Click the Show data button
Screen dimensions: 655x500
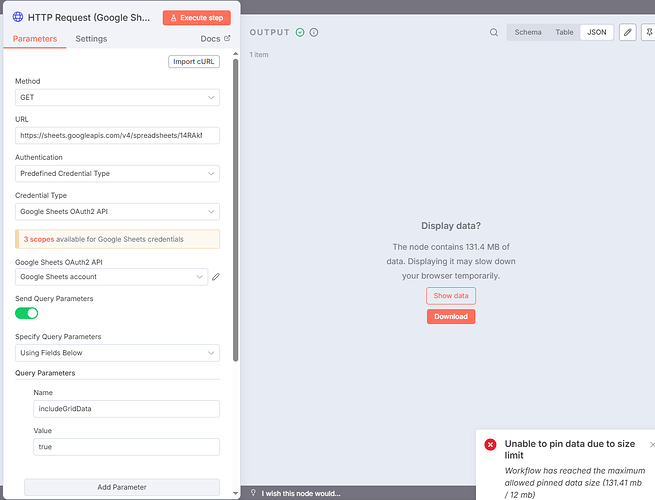point(451,296)
